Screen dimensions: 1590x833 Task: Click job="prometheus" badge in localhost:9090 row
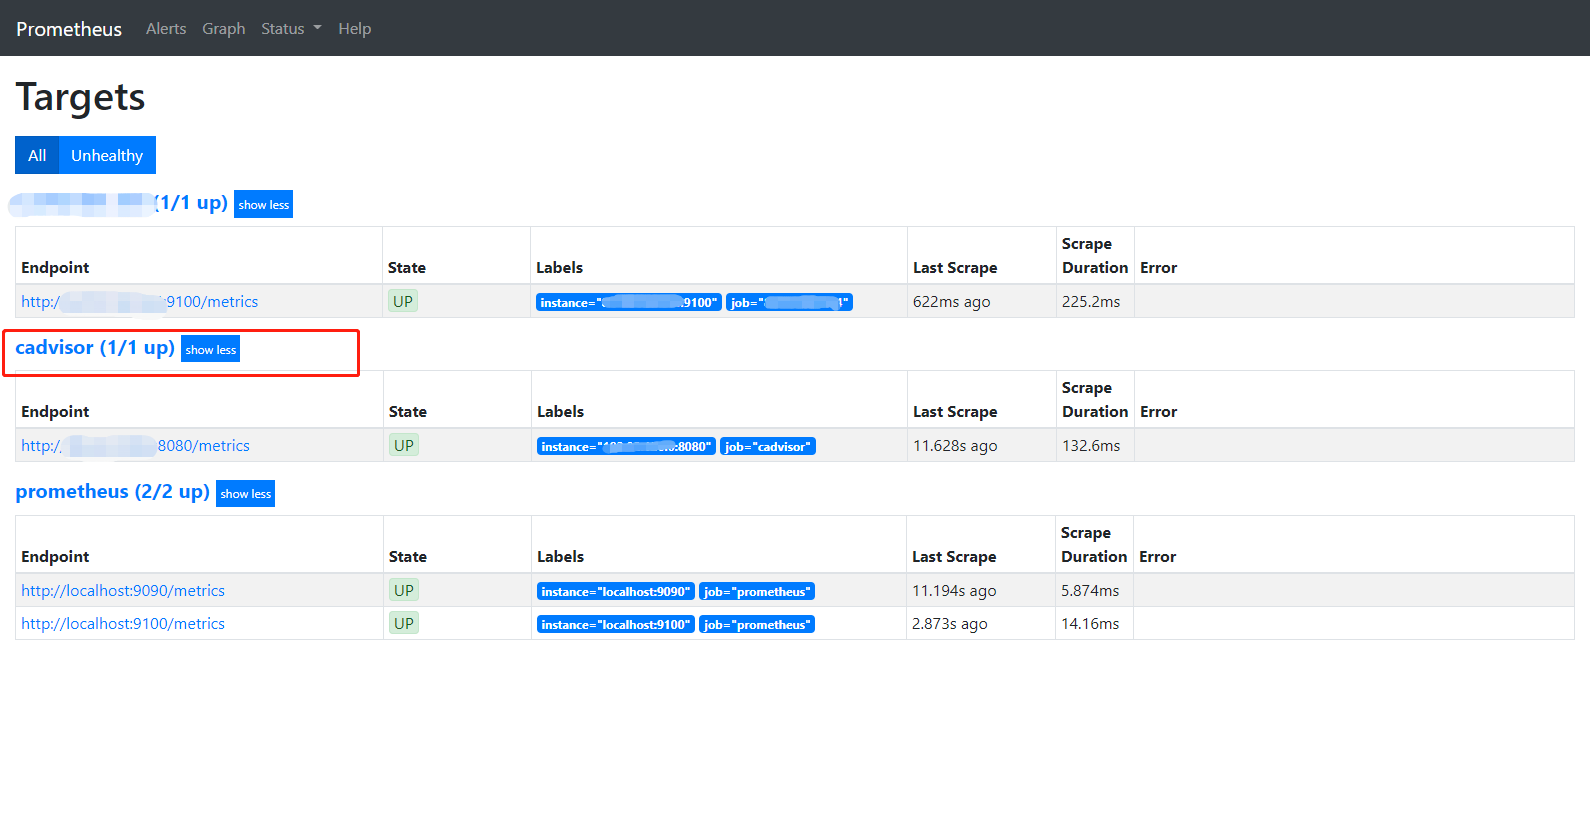pyautogui.click(x=757, y=591)
